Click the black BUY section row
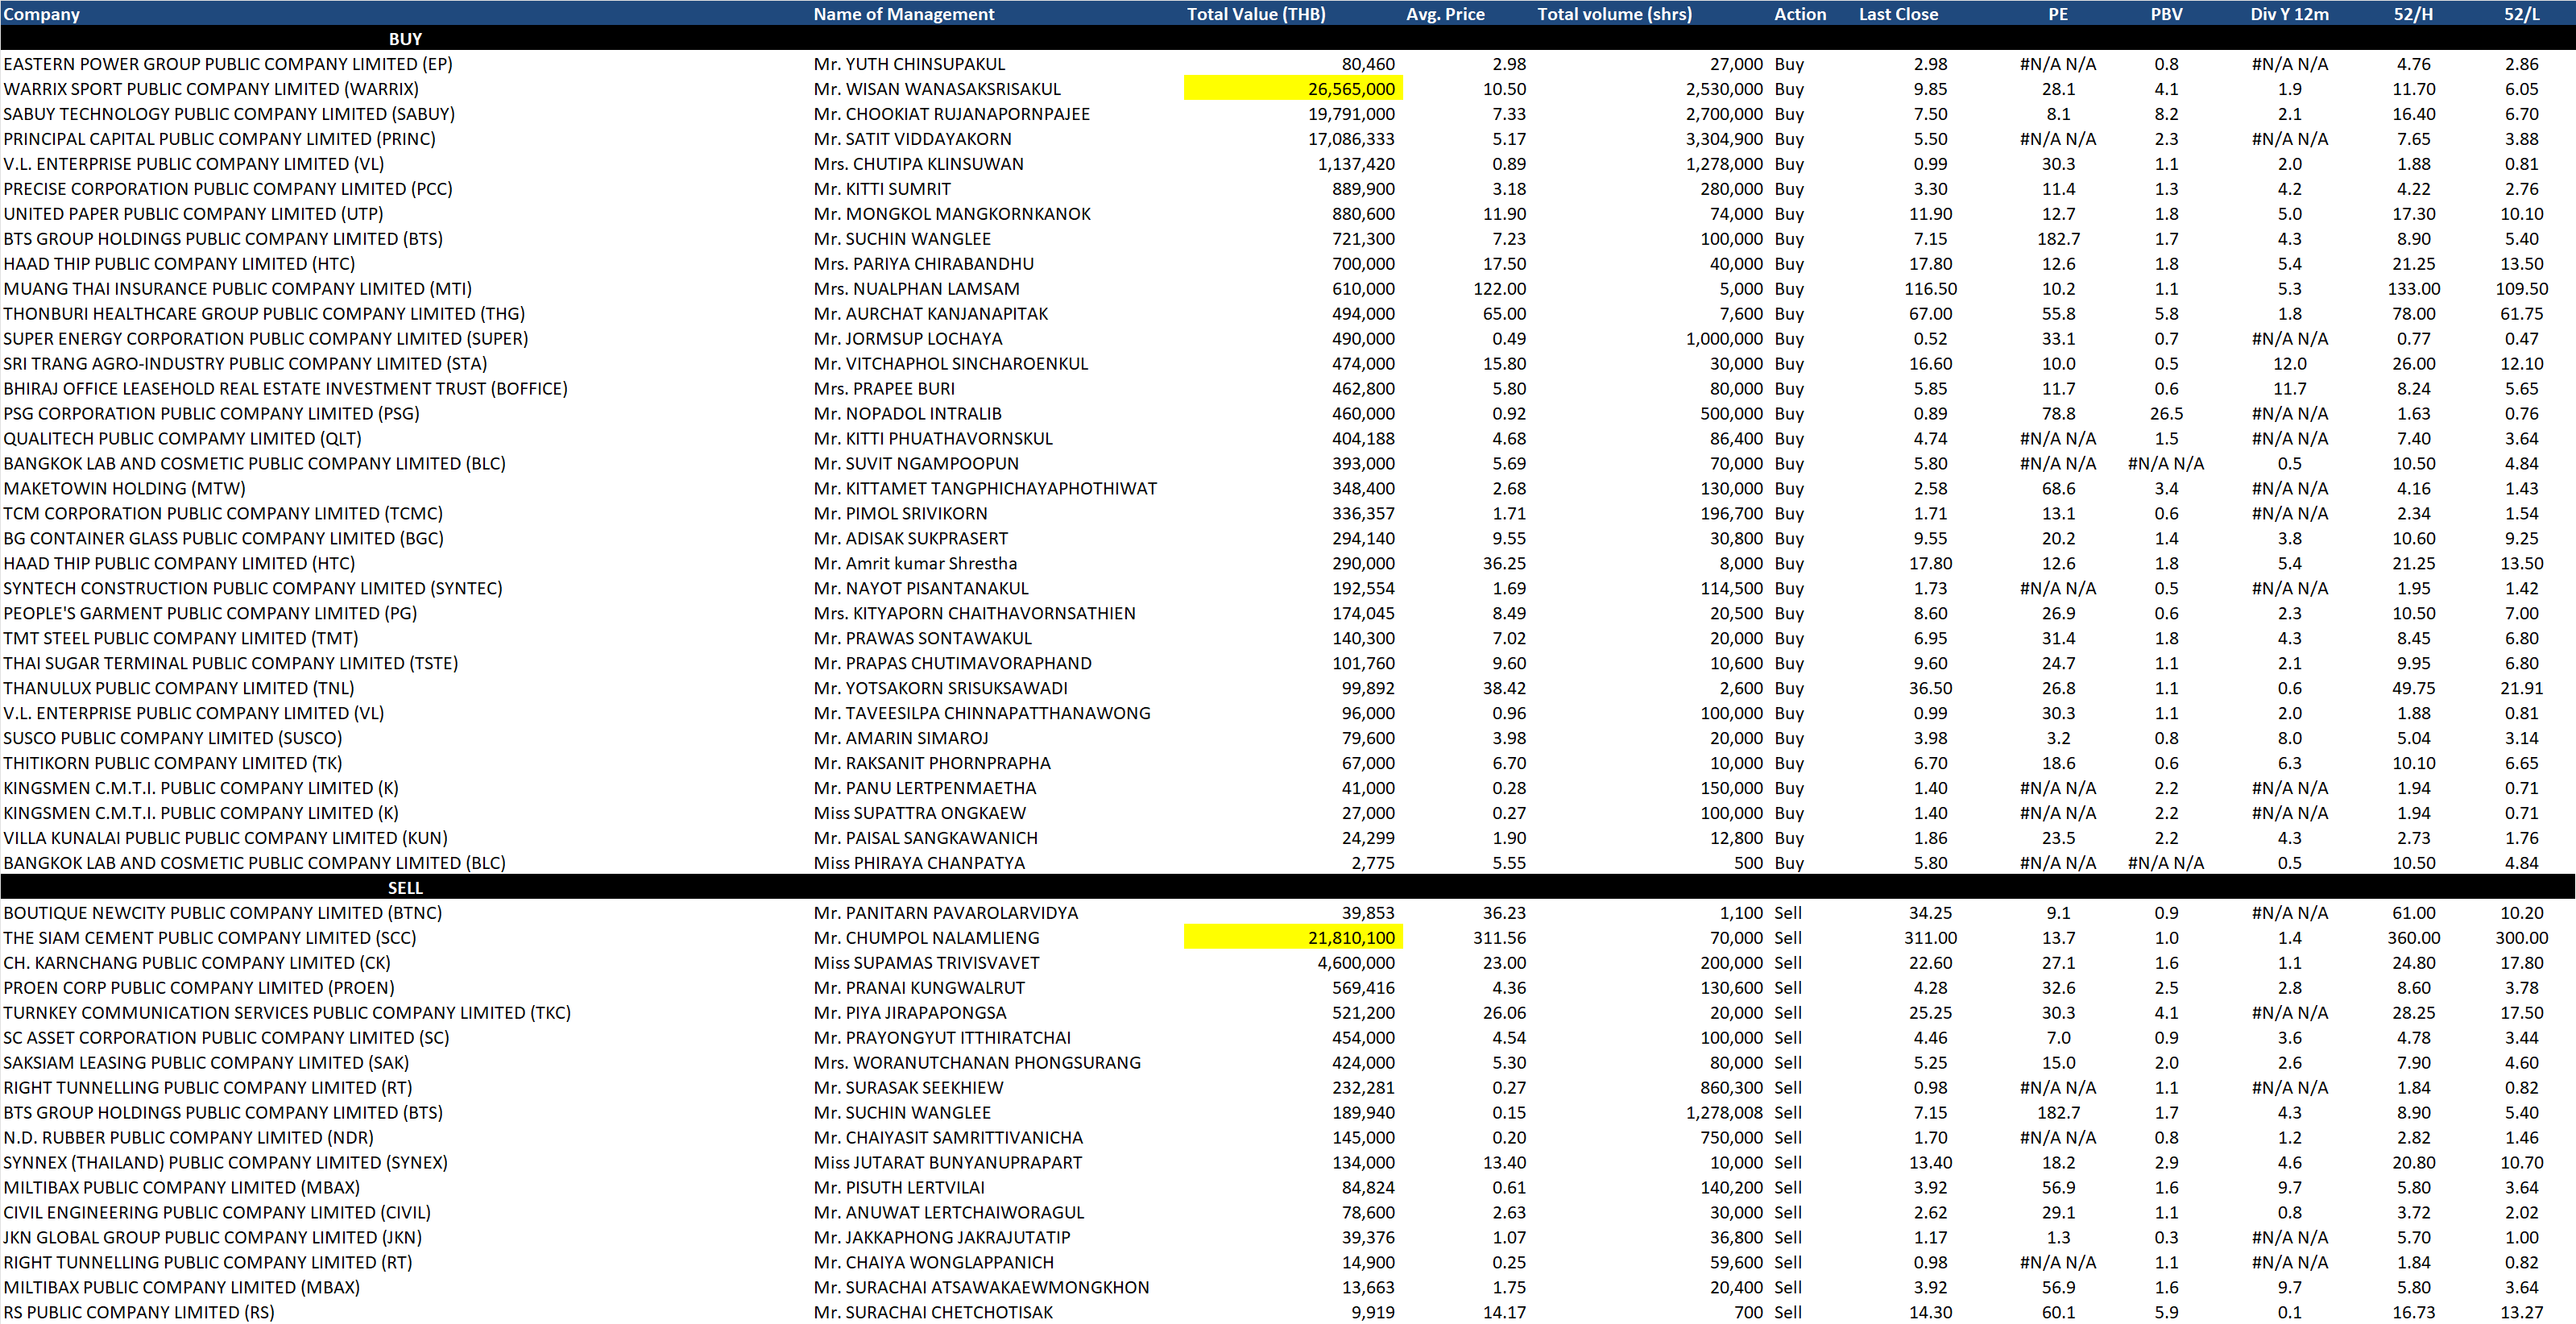Screen dimensions: 2576x1324 pos(405,39)
